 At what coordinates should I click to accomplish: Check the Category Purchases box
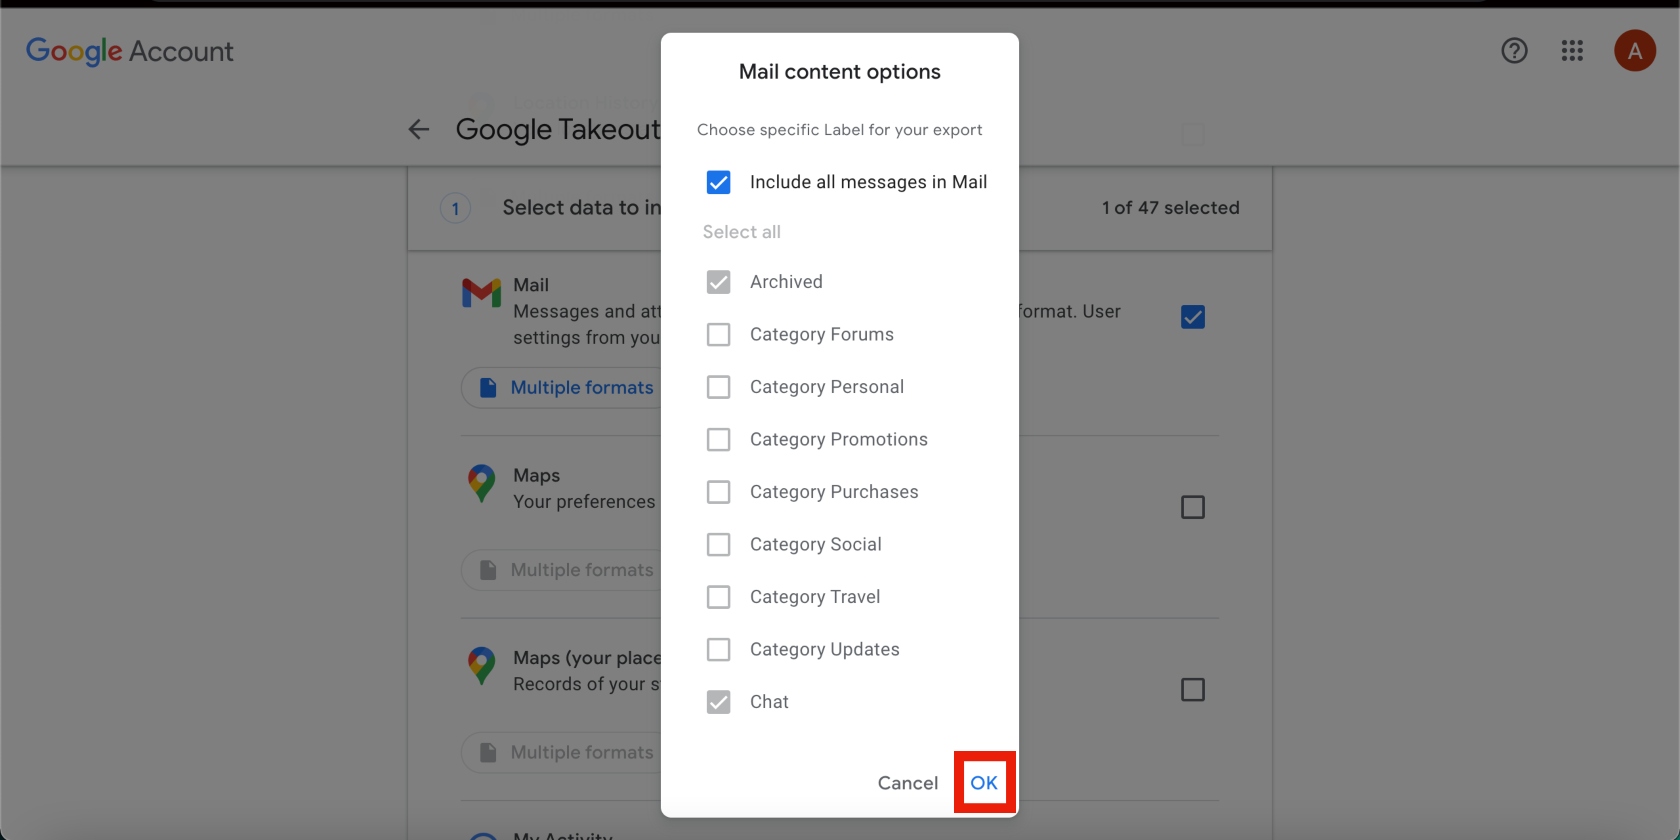[718, 492]
